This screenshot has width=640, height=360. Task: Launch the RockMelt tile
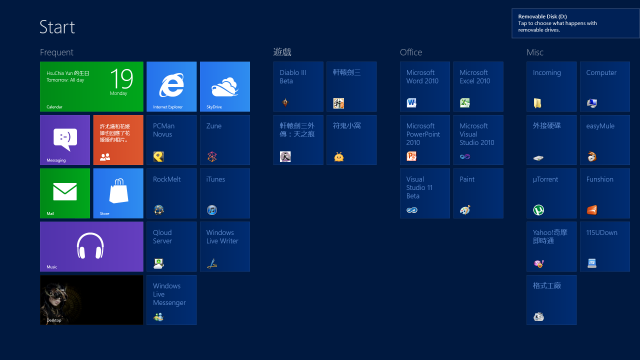point(171,193)
